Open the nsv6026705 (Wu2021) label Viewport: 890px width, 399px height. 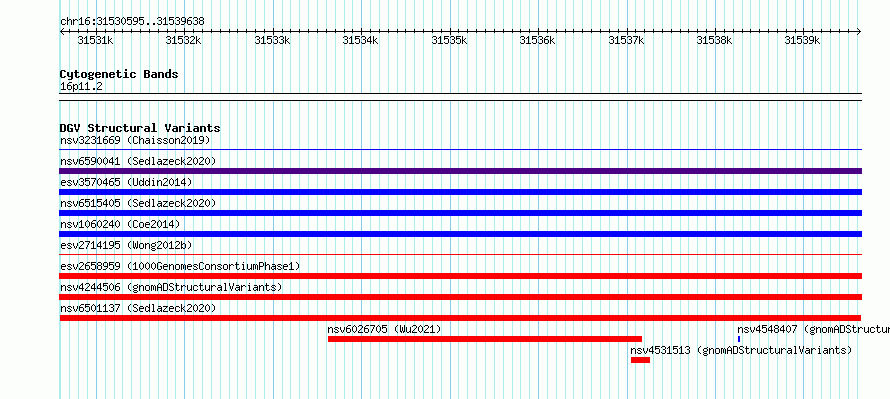384,329
